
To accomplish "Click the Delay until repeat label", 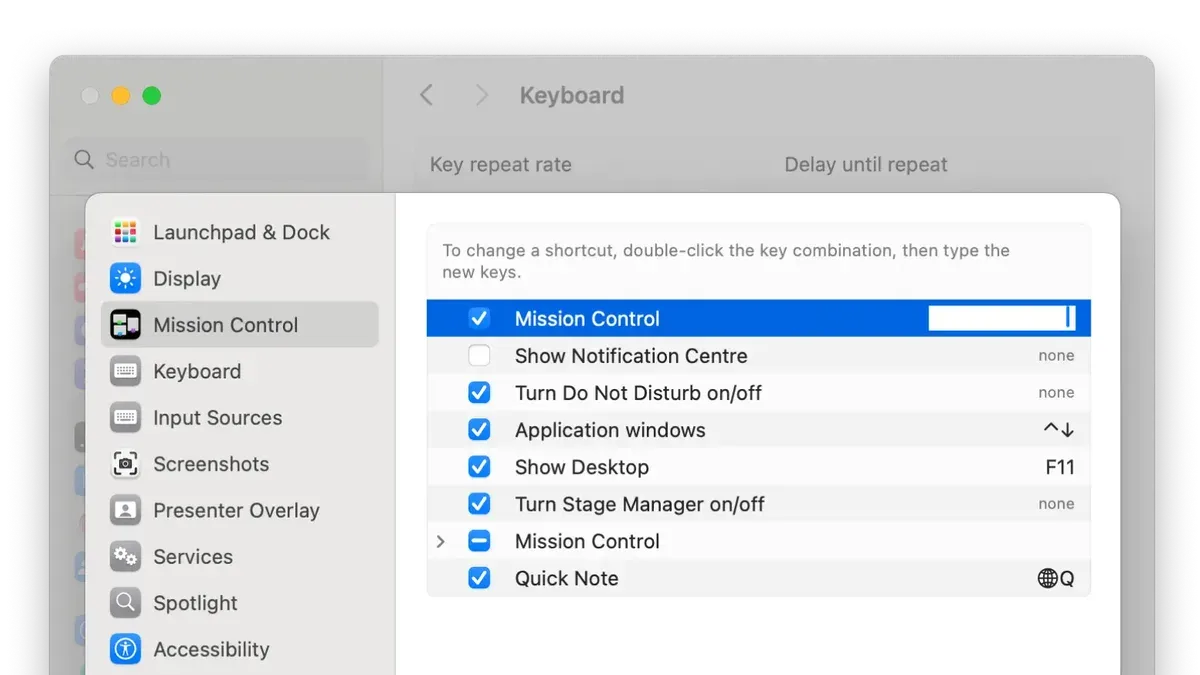I will 866,165.
